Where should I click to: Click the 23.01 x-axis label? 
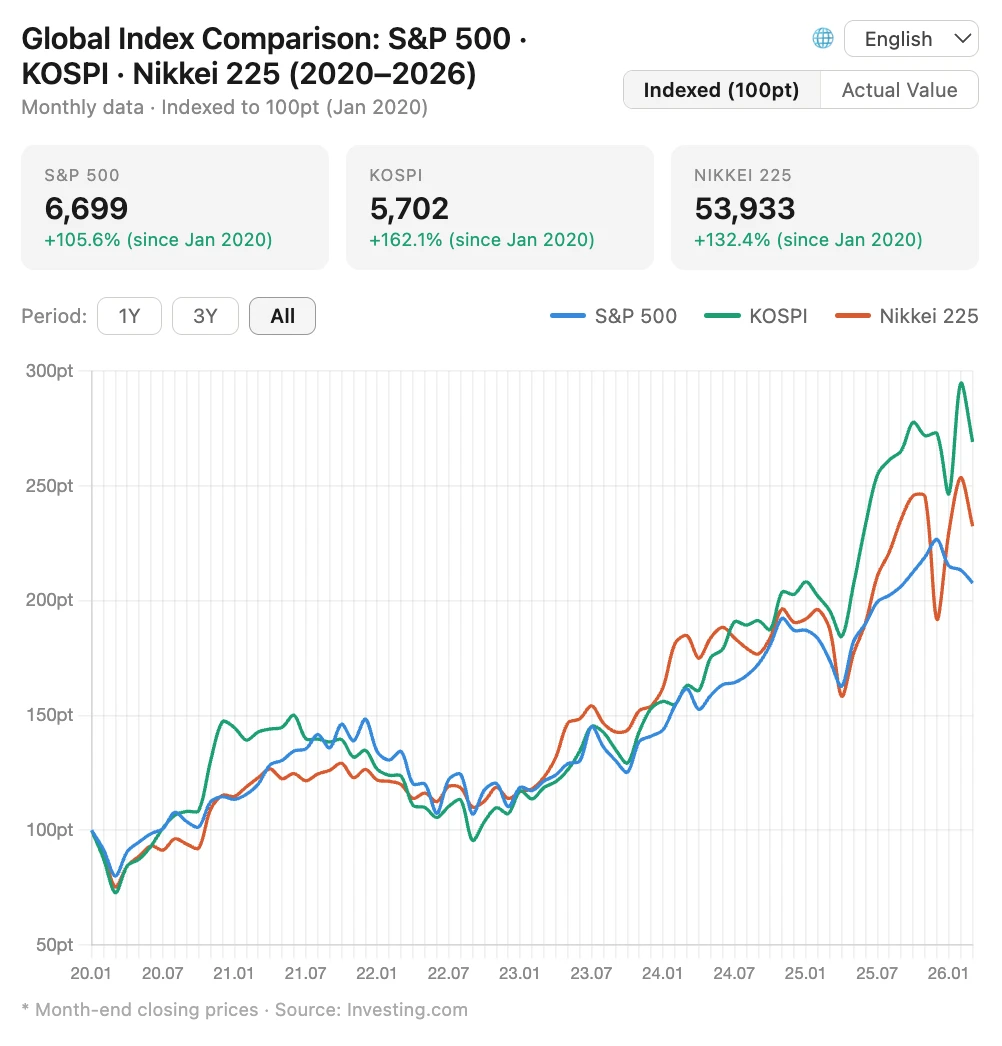(x=519, y=973)
